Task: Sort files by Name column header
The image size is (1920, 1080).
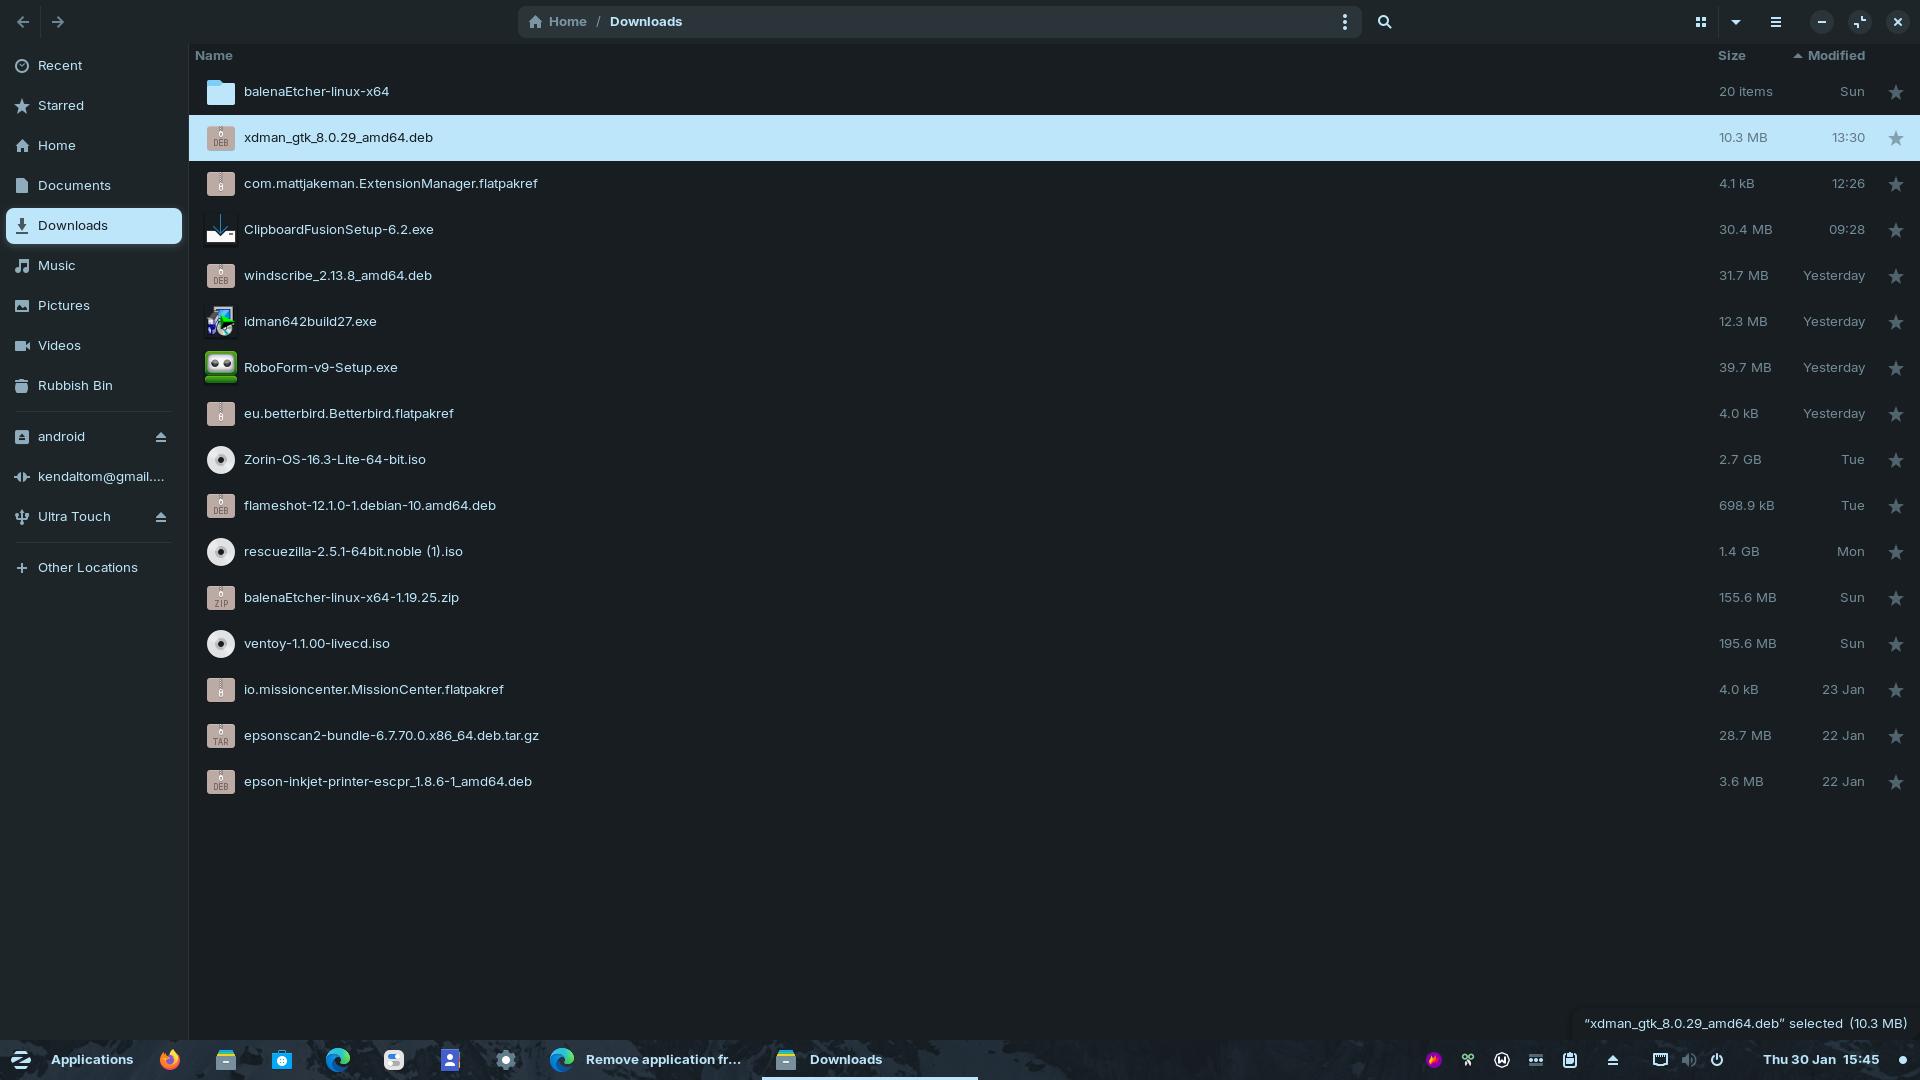Action: point(214,56)
